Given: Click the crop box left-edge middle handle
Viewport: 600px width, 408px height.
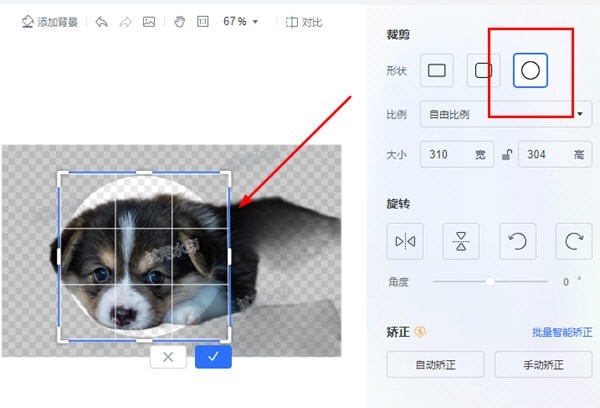Looking at the screenshot, I should (x=59, y=256).
